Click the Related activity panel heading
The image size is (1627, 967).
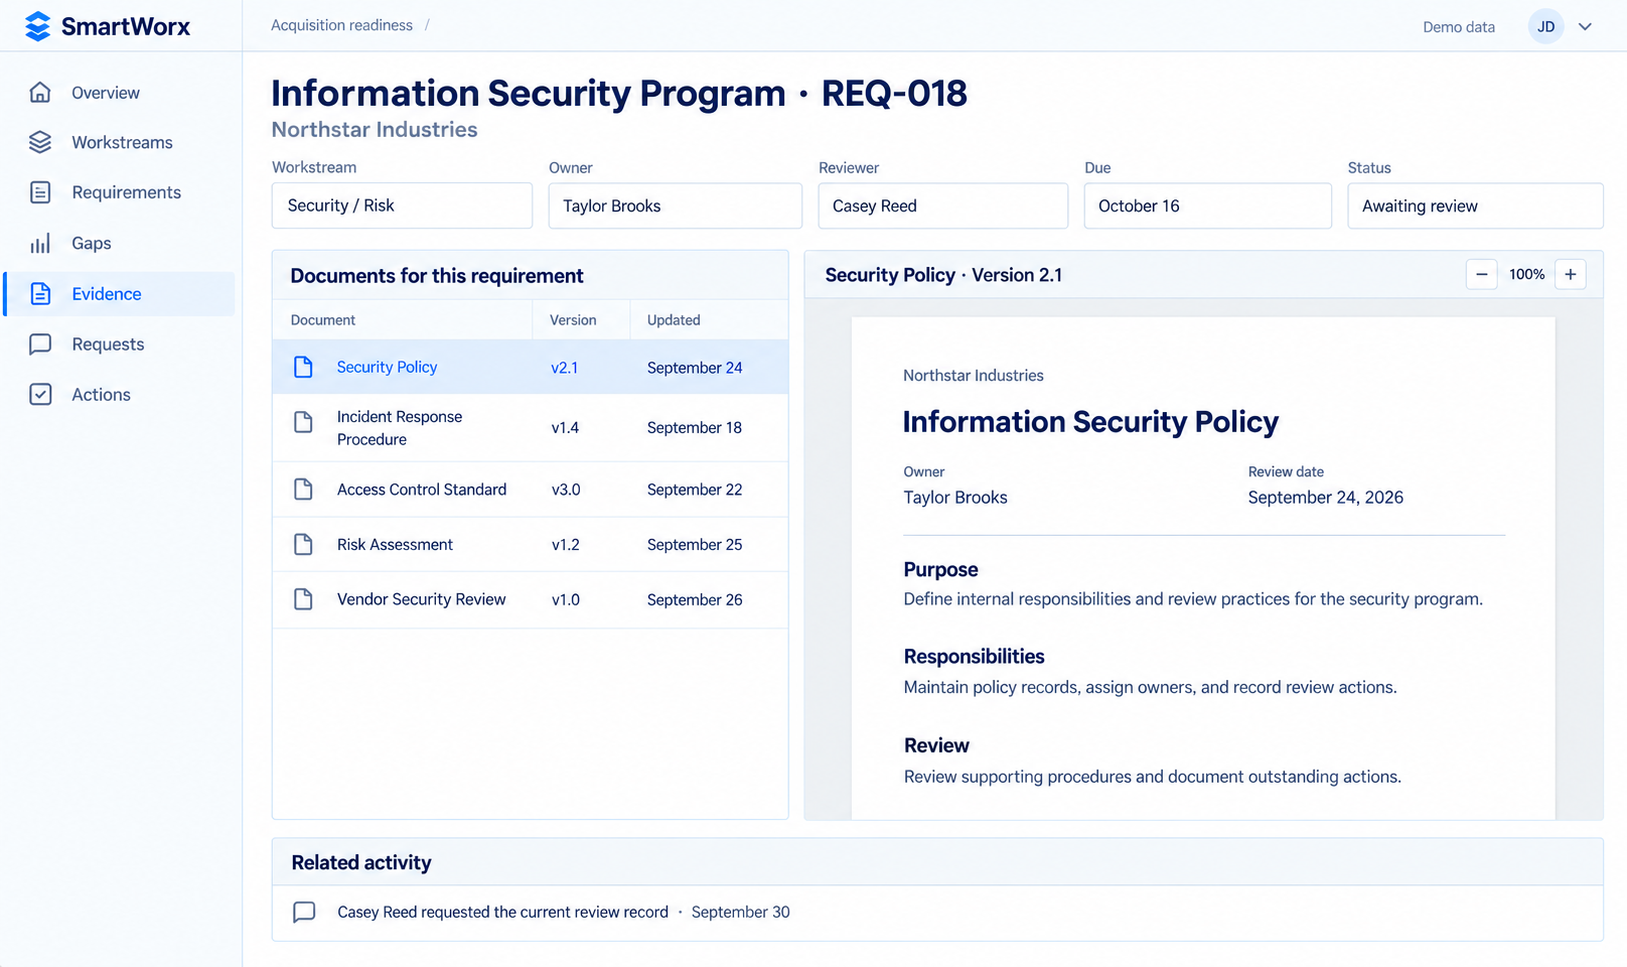pos(361,862)
